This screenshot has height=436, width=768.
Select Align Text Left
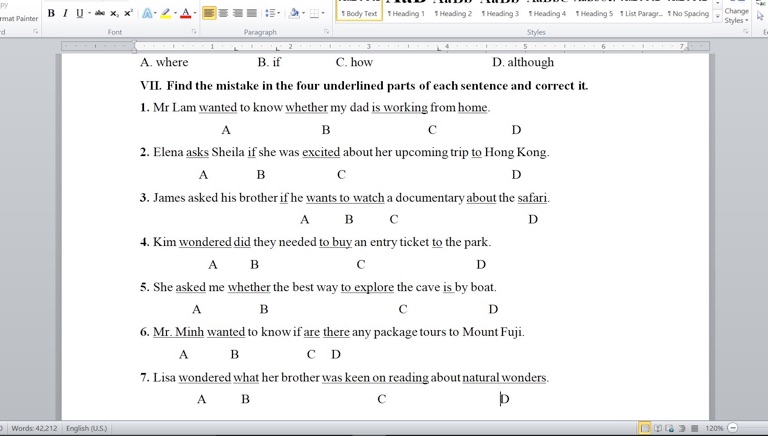209,13
